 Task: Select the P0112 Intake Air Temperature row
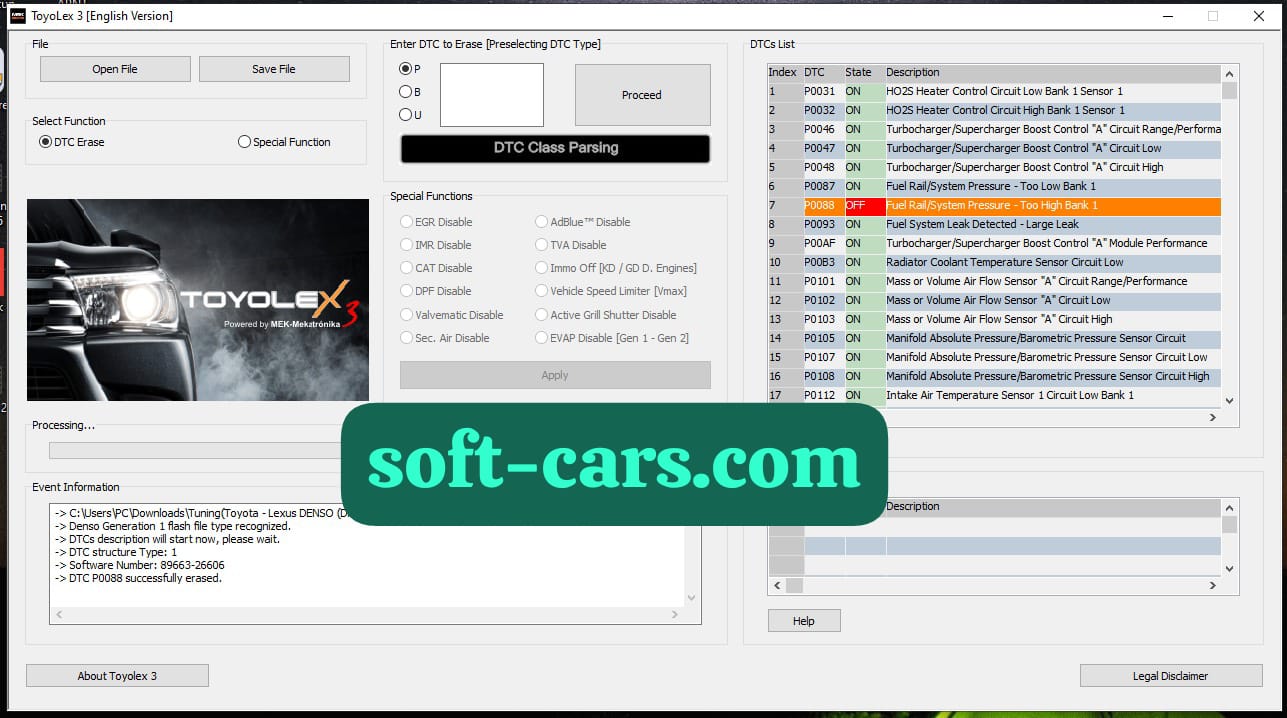pos(994,395)
